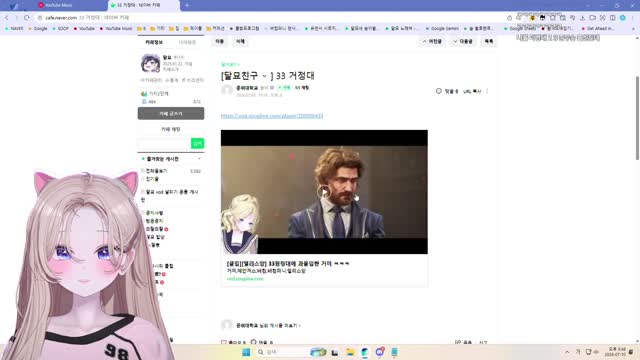This screenshot has height=360, width=640.
Task: Open the 달묘친구 prefix dropdown in the title
Action: click(x=264, y=76)
